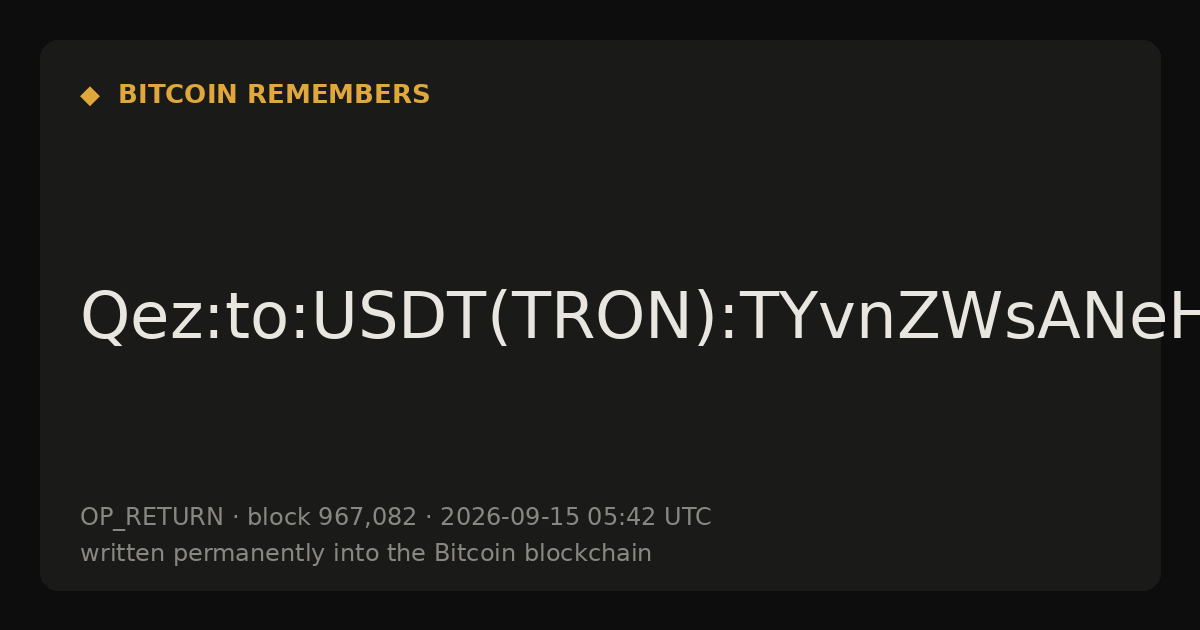Select the word REMEMBERS in header

point(338,95)
